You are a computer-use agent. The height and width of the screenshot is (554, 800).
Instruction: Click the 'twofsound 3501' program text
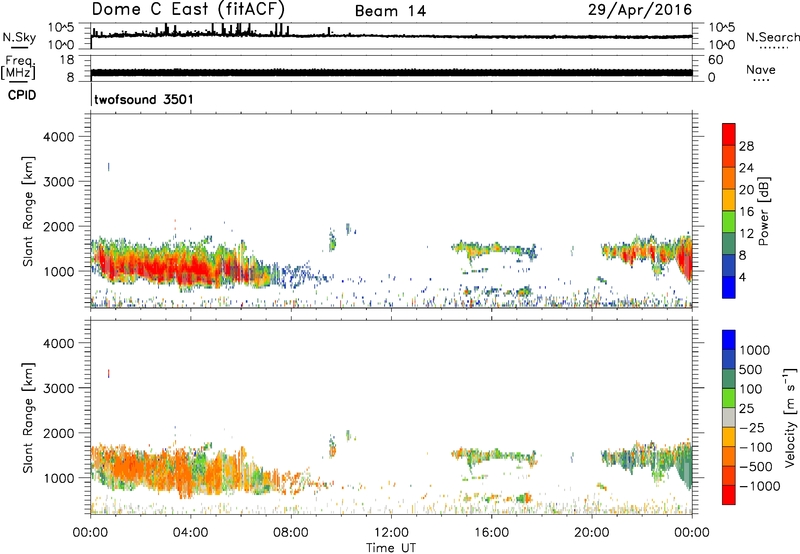144,99
